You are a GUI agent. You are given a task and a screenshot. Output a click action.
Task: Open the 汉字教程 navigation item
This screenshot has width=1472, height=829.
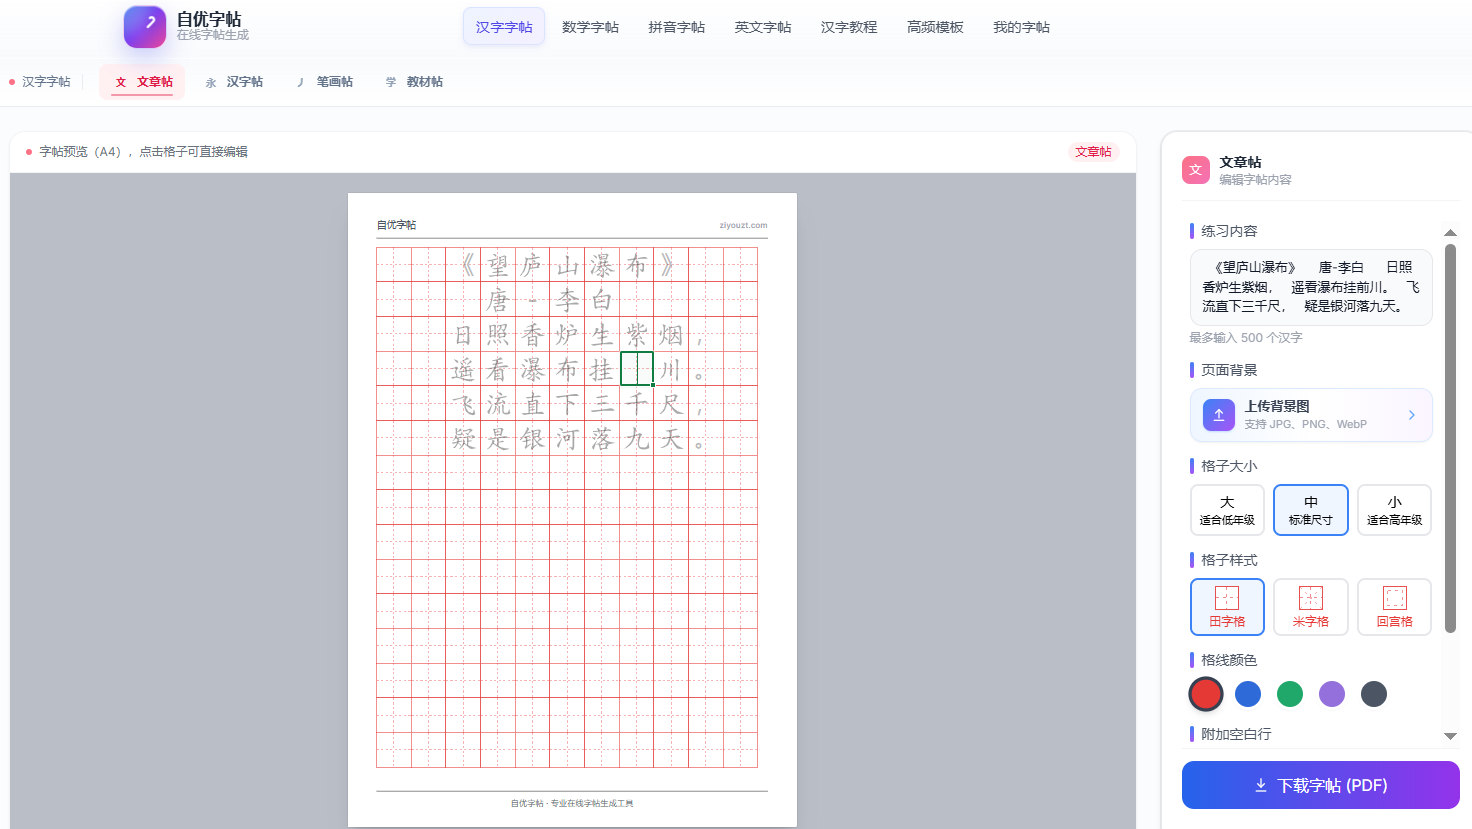coord(849,27)
